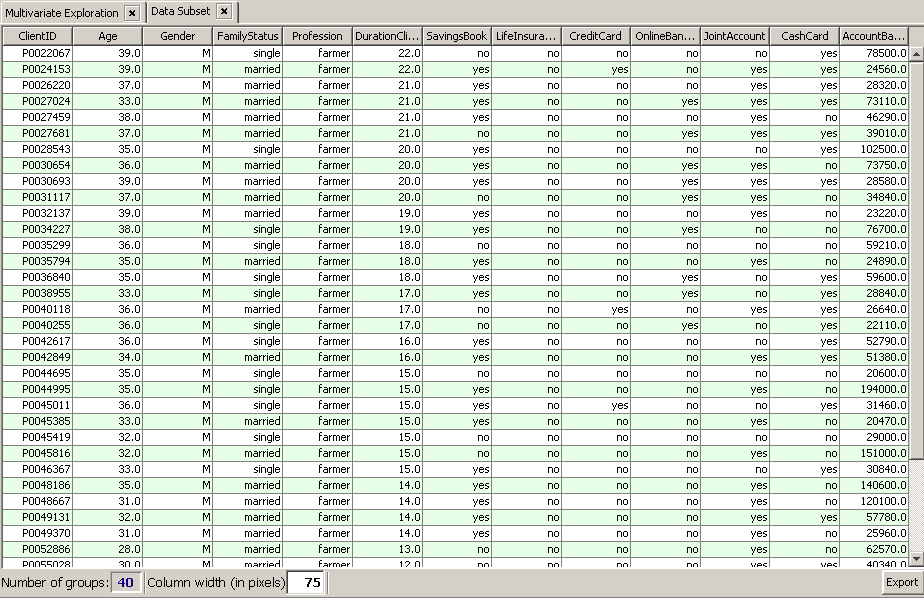Click the Export button

pyautogui.click(x=903, y=583)
